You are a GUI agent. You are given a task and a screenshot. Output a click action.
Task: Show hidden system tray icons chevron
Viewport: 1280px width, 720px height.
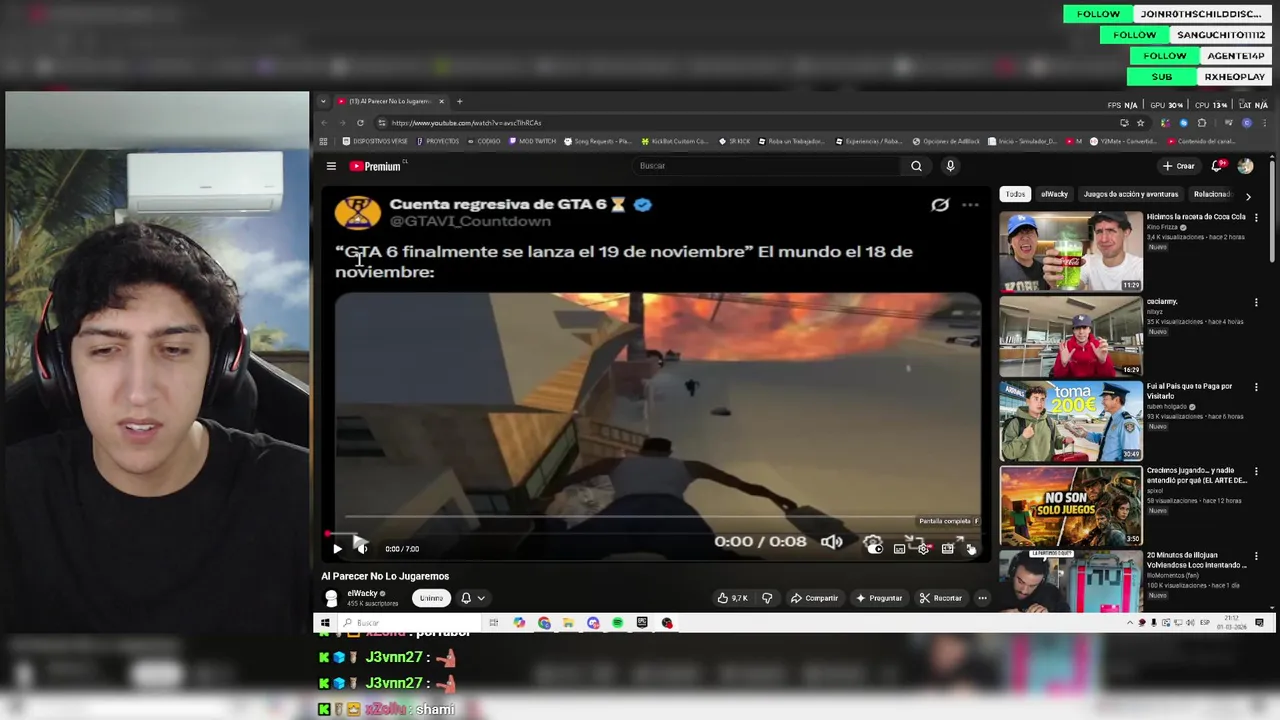click(1130, 623)
